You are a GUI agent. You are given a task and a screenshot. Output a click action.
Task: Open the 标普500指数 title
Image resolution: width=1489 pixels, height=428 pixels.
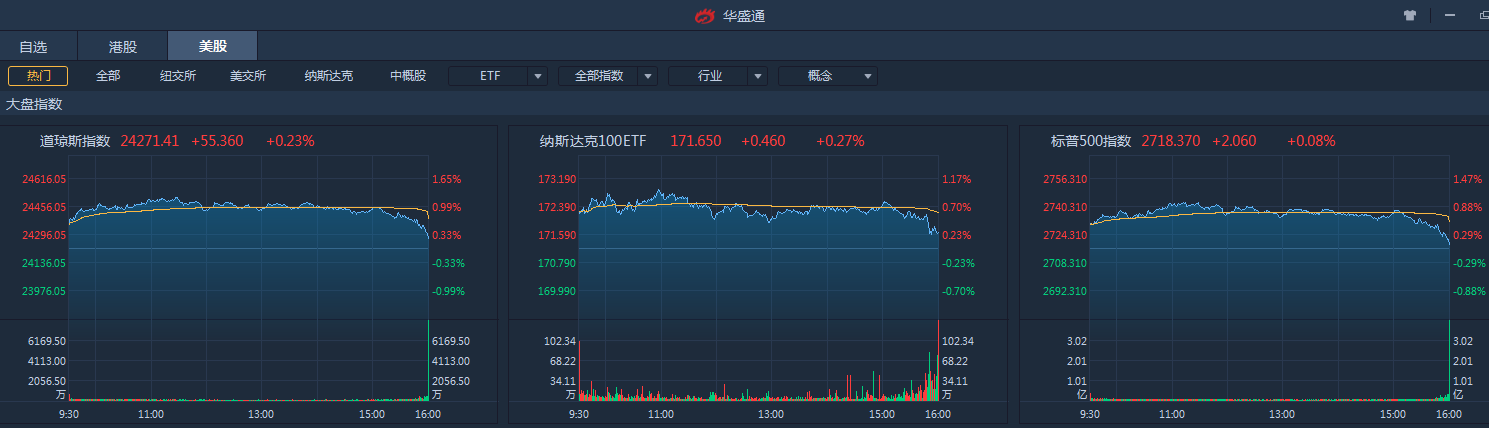1091,141
